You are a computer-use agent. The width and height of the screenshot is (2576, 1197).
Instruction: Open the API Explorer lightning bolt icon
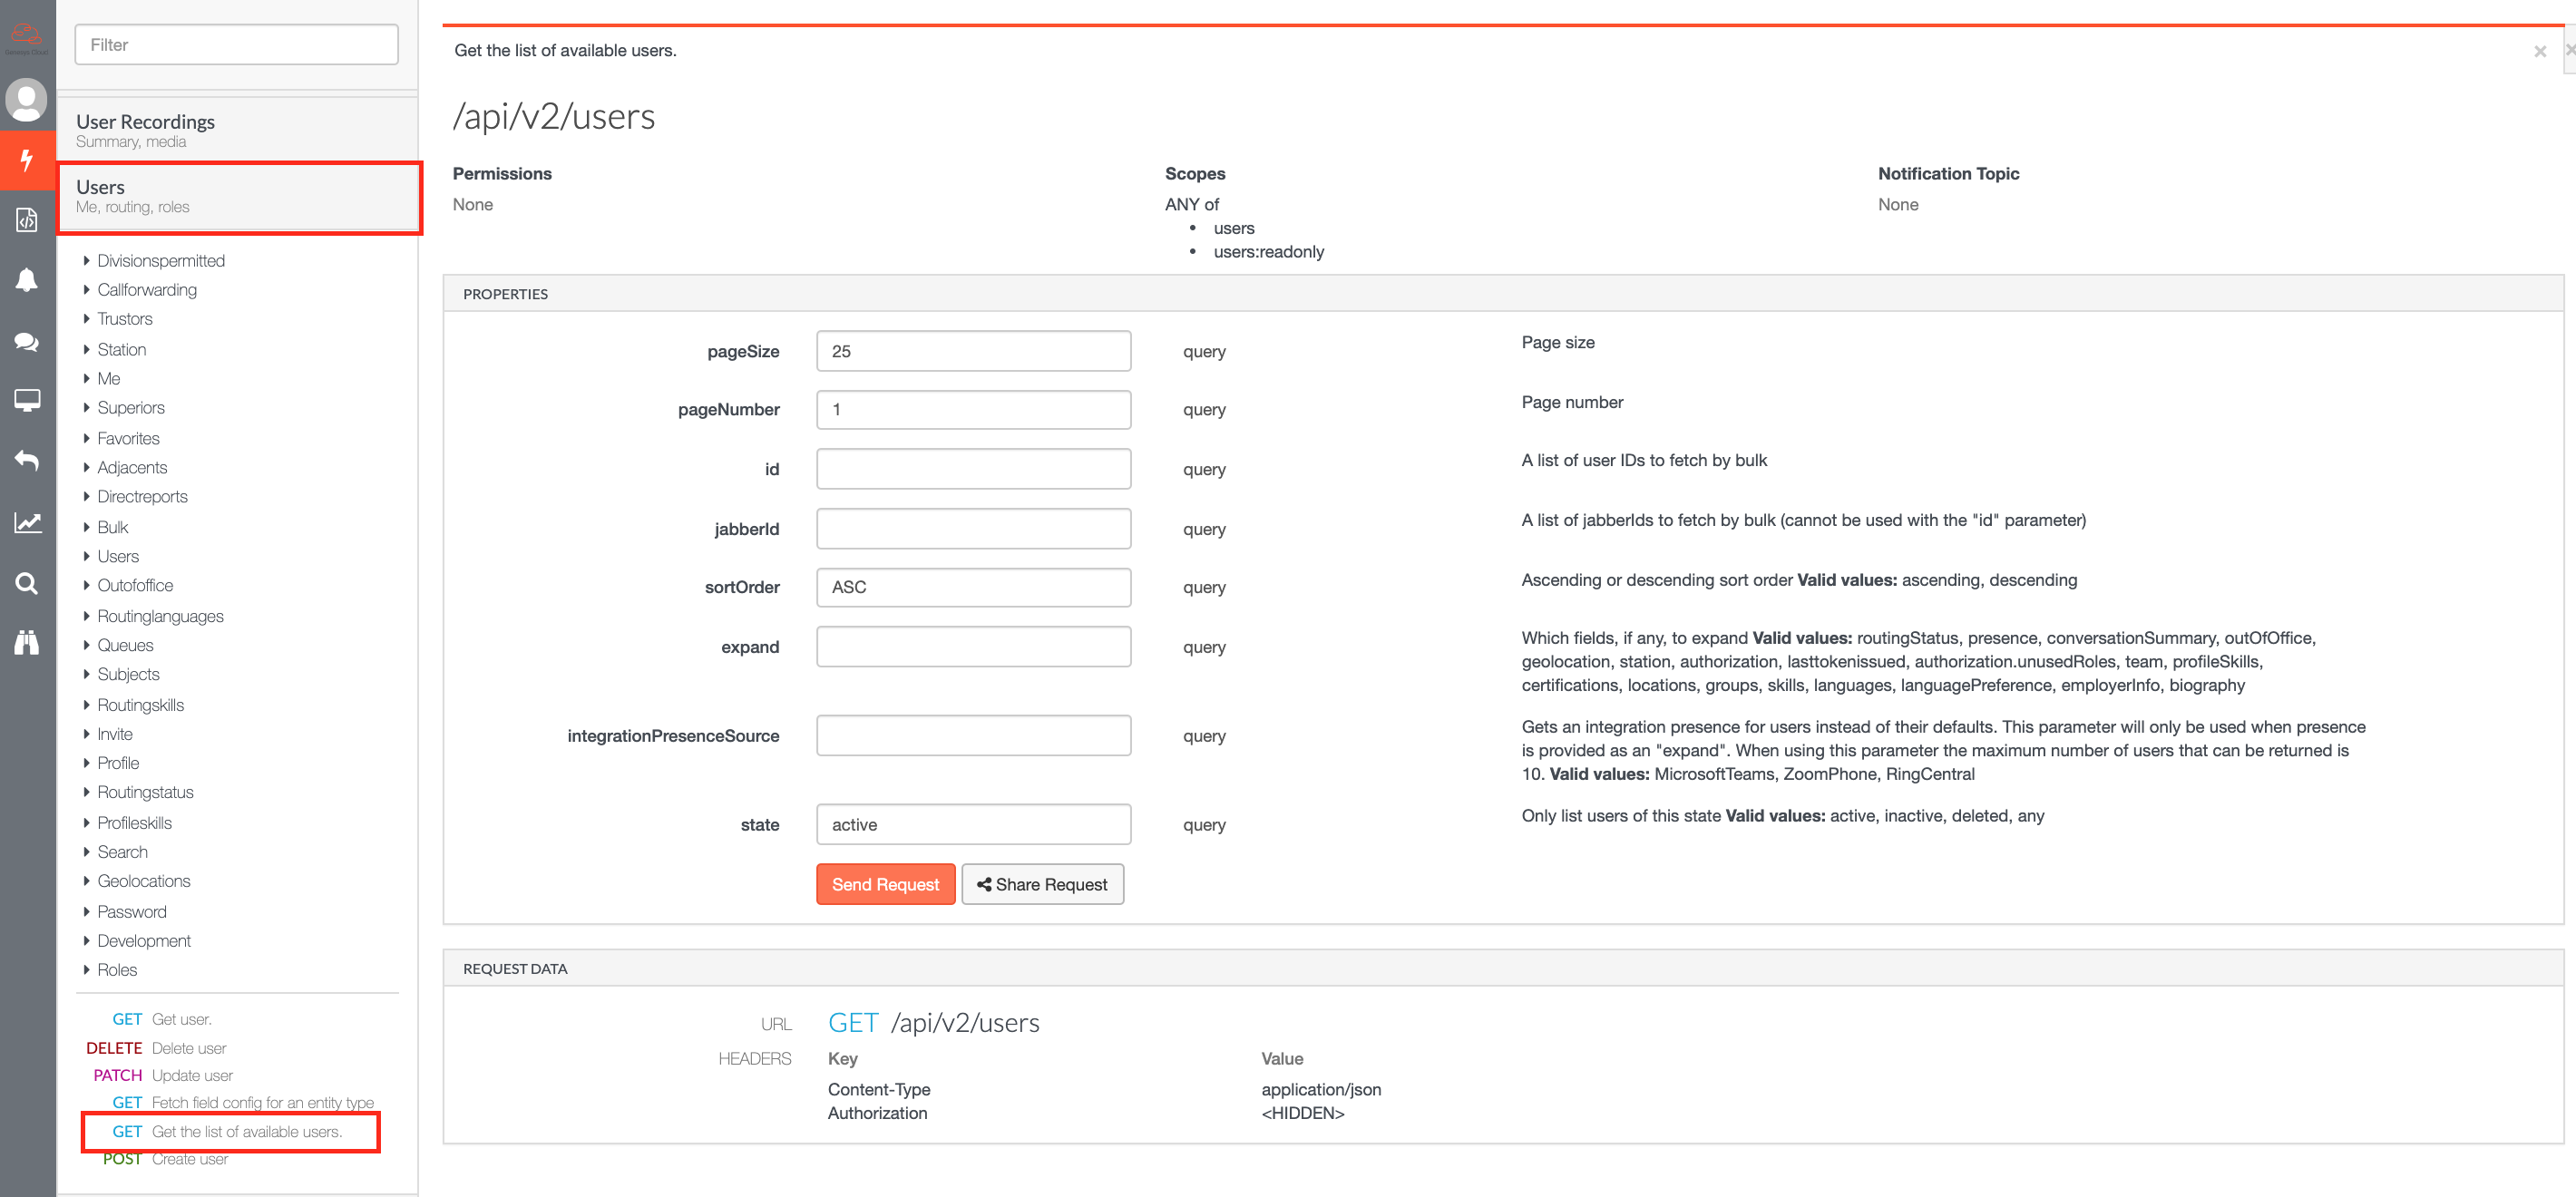[x=27, y=160]
